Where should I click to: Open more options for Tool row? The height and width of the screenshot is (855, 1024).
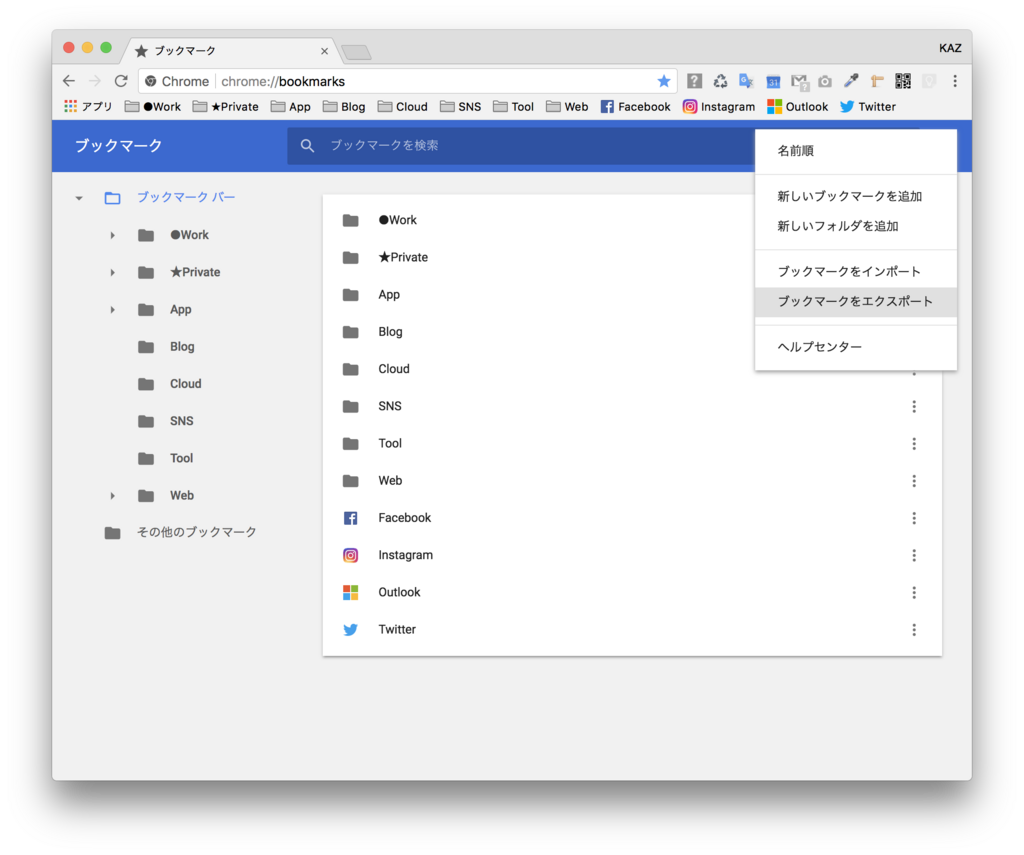click(914, 444)
